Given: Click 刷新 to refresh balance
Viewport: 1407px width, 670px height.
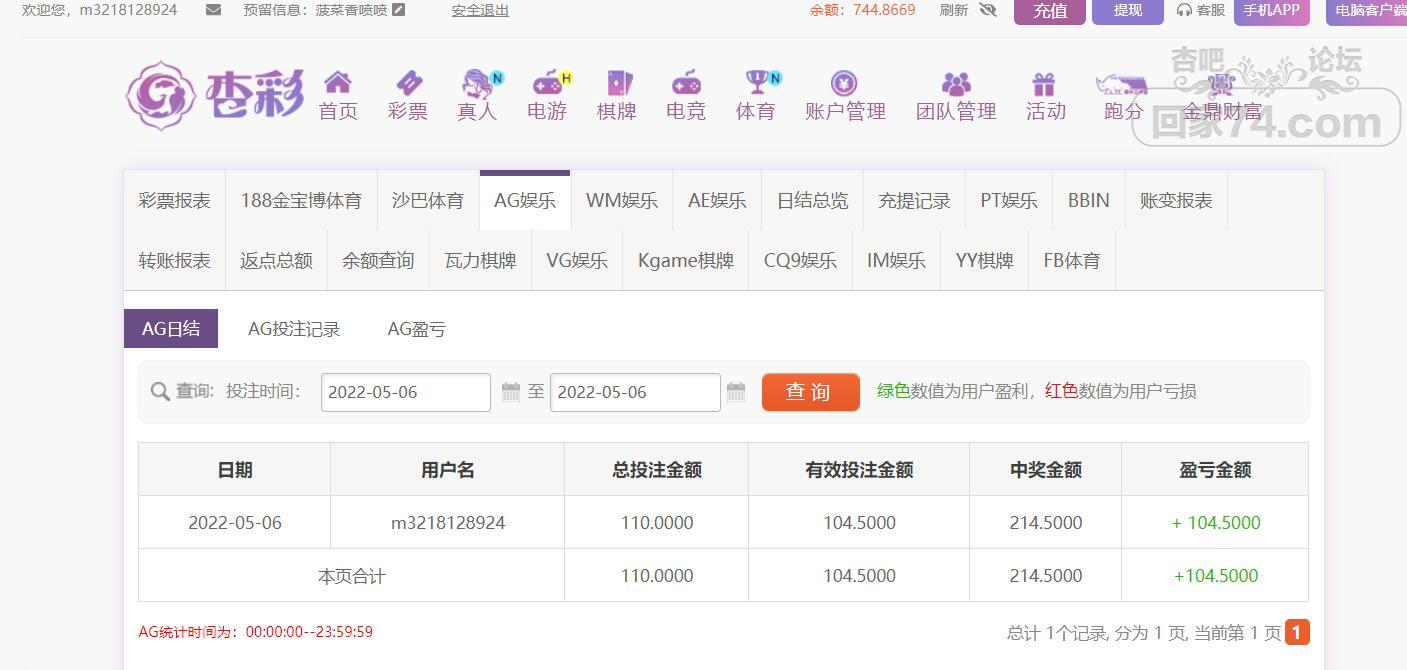Looking at the screenshot, I should [954, 10].
